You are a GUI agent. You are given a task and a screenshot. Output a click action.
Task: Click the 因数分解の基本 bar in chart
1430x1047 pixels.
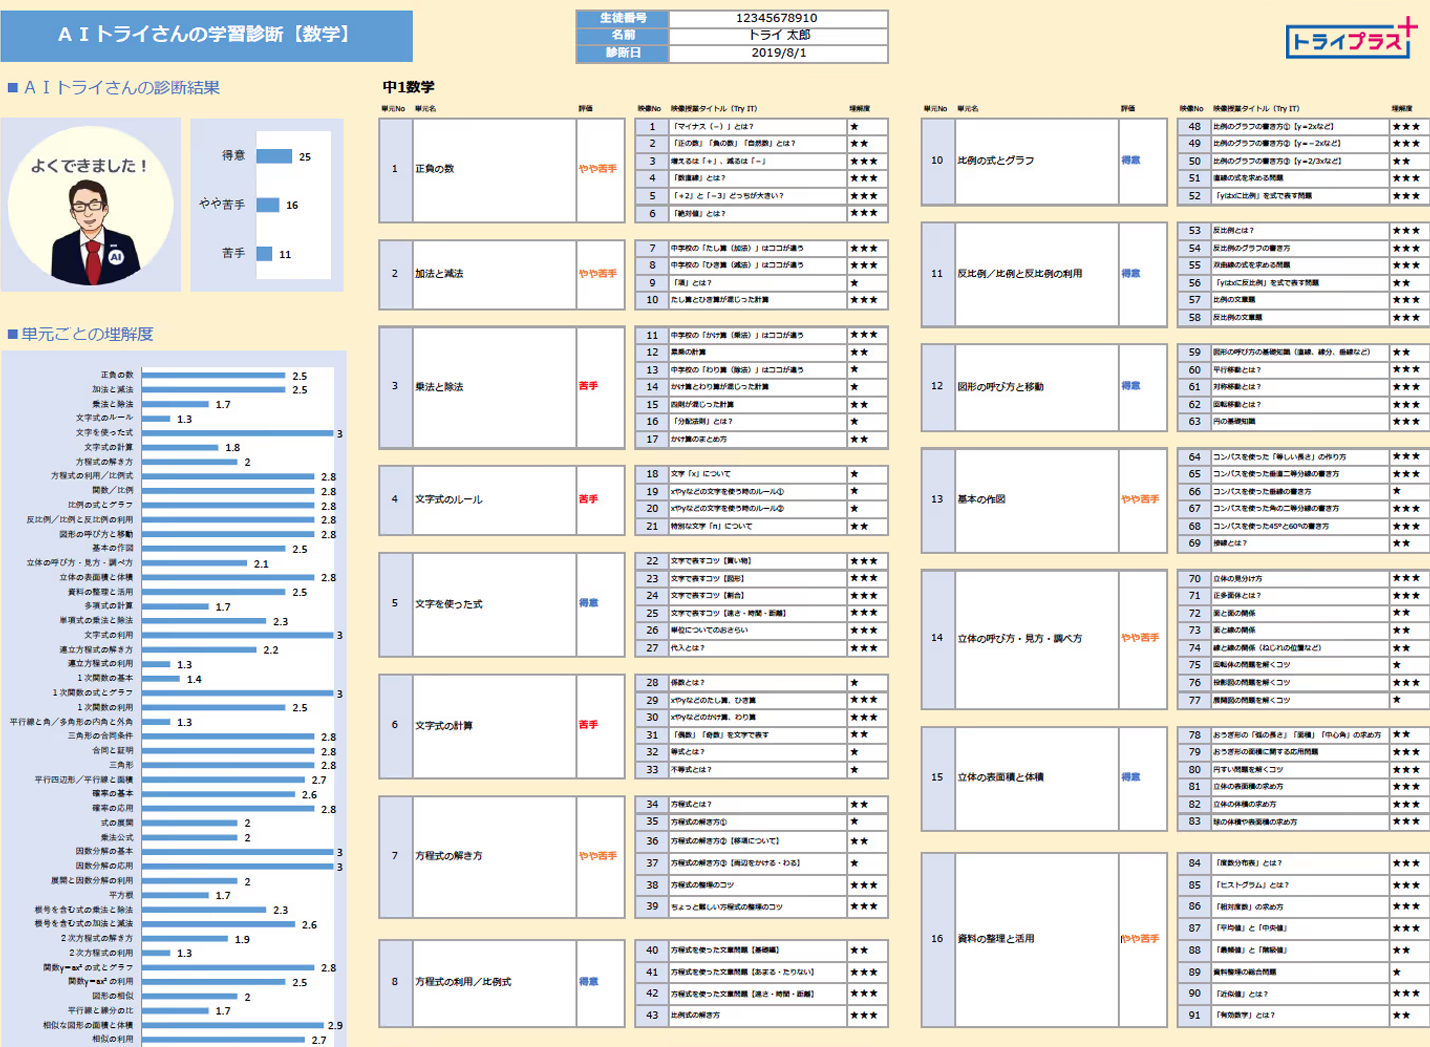click(238, 852)
